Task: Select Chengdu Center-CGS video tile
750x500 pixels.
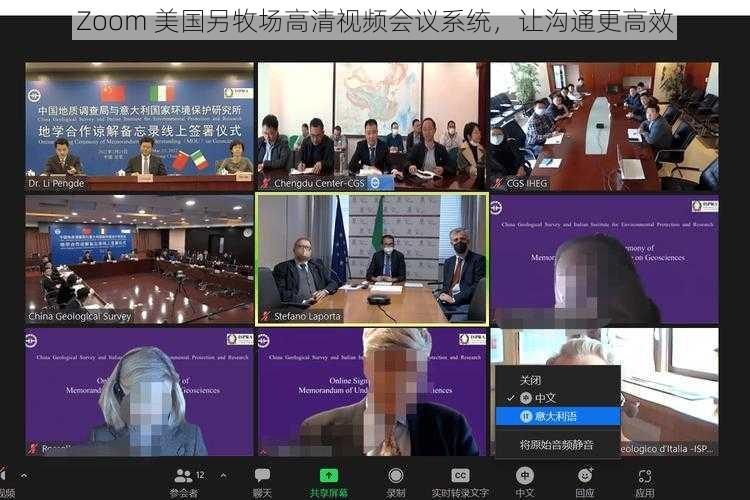Action: (373, 127)
